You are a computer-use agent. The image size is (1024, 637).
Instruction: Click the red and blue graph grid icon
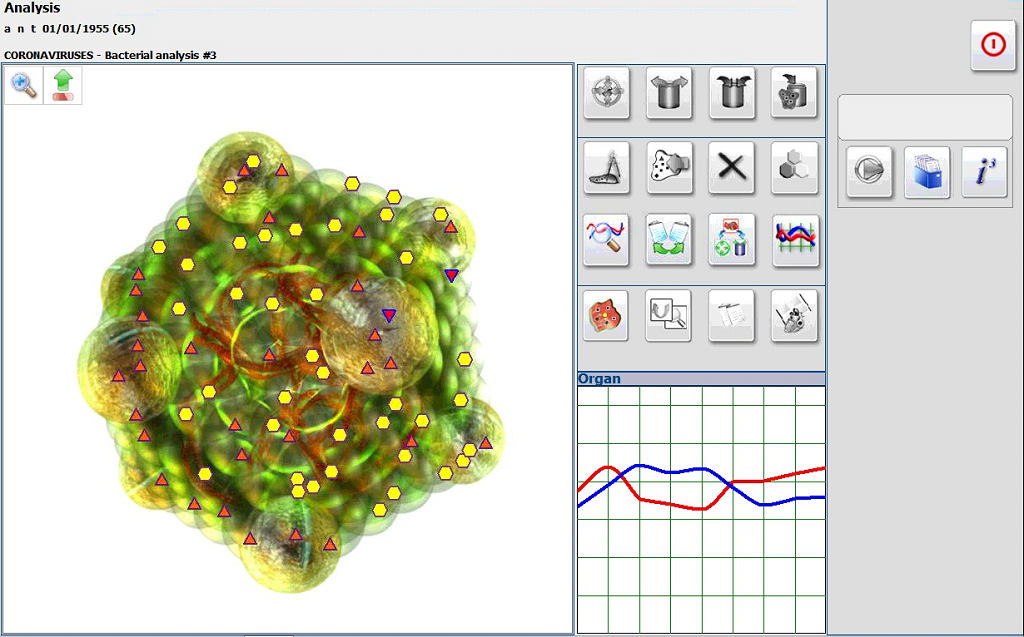(795, 240)
